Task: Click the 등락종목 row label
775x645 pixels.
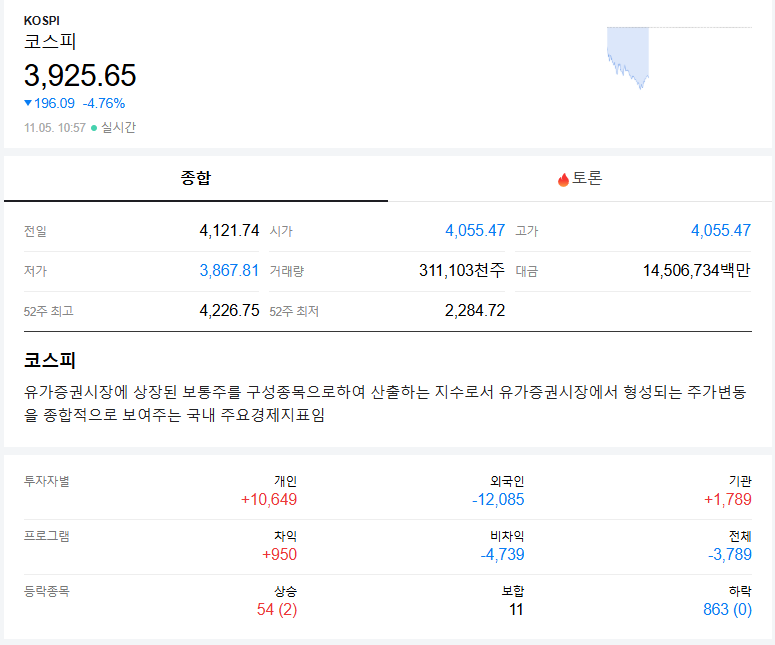Action: [47, 591]
